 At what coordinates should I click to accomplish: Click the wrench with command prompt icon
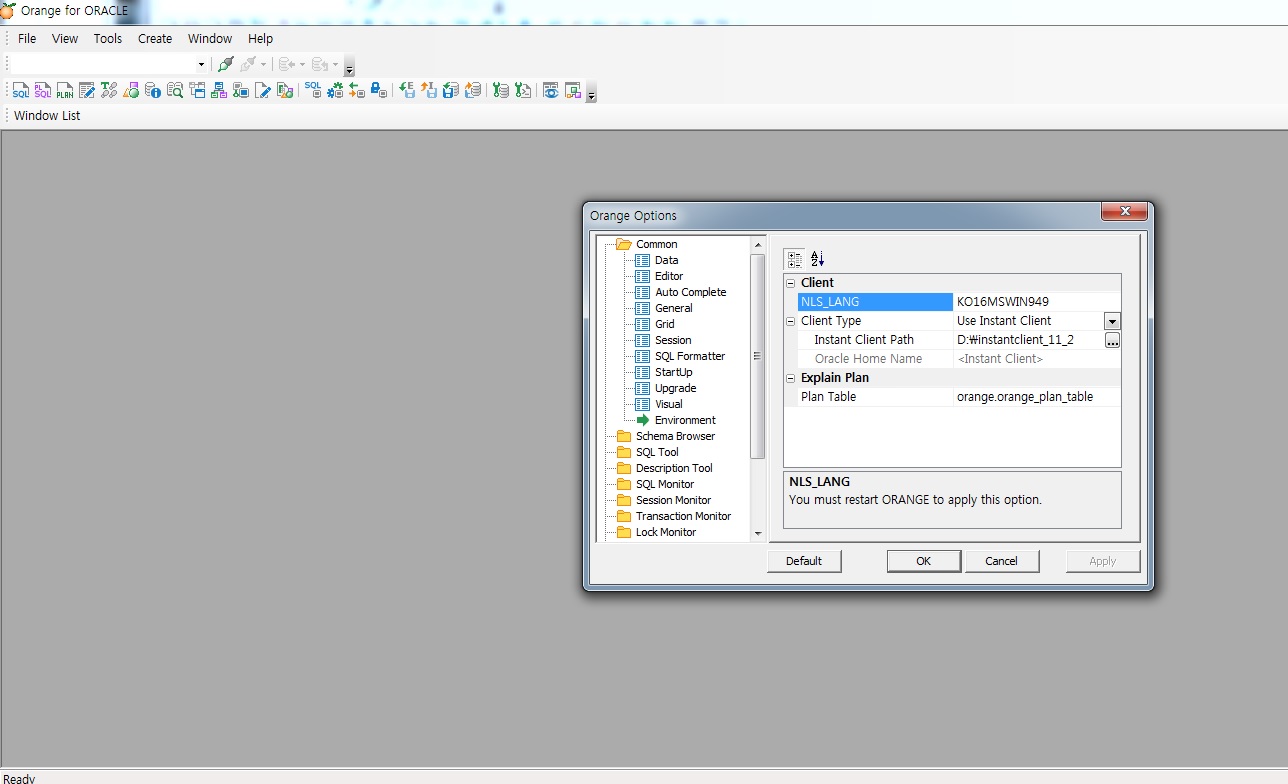pyautogui.click(x=523, y=90)
